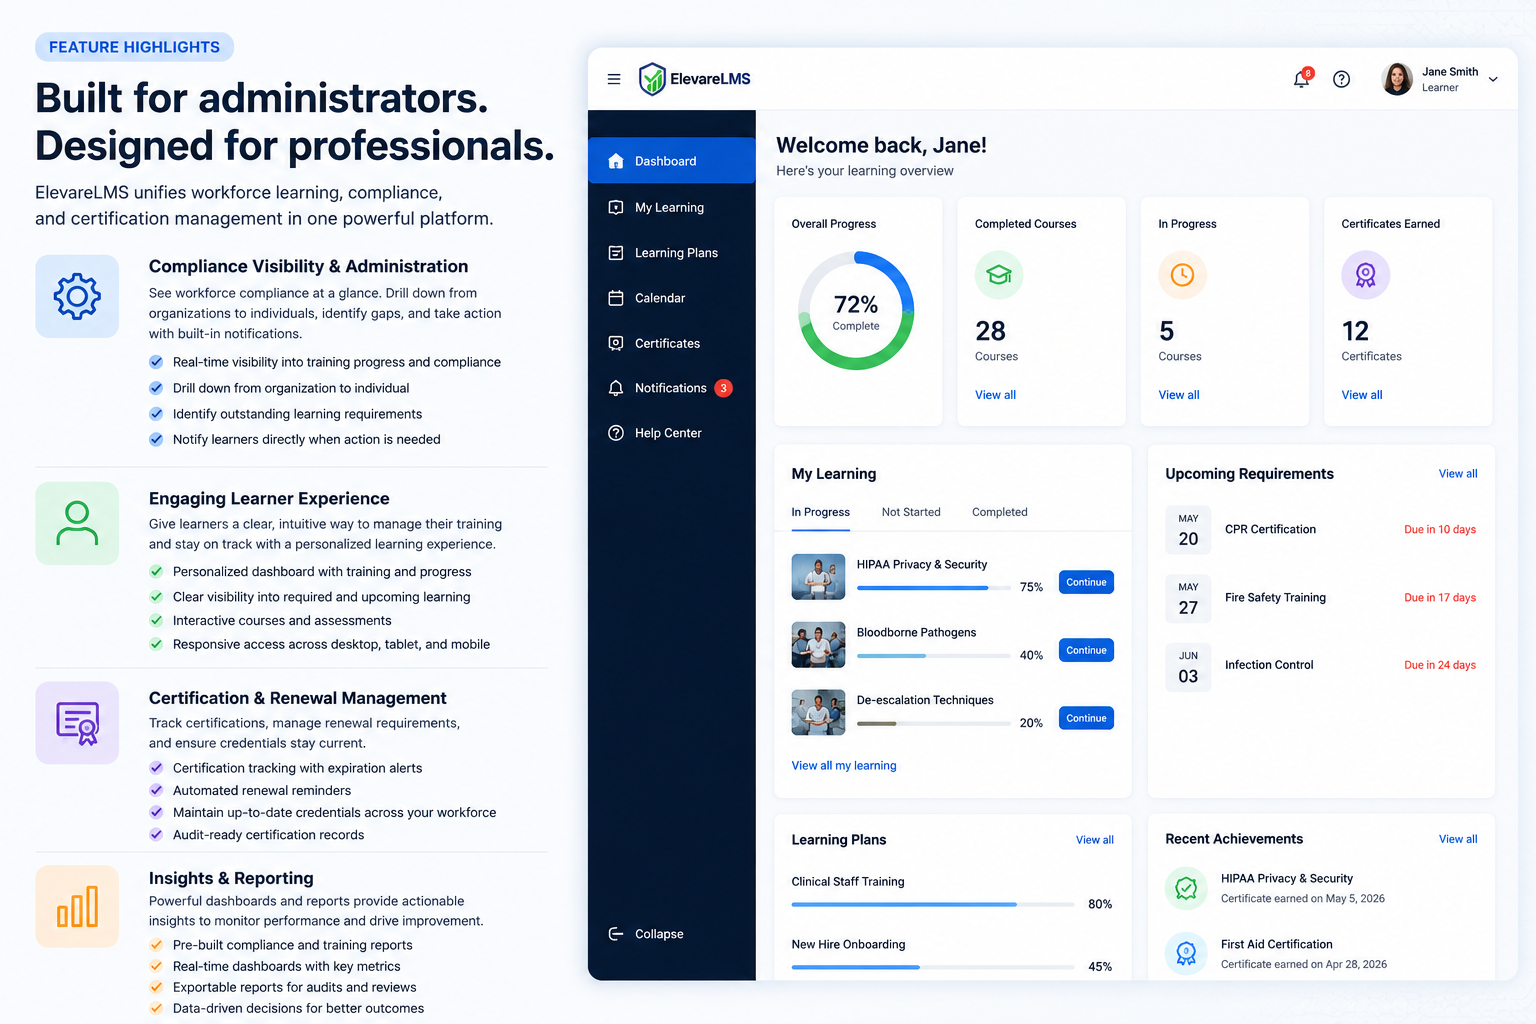Continue the HIPAA Privacy & Security course
This screenshot has width=1536, height=1024.
1086,582
